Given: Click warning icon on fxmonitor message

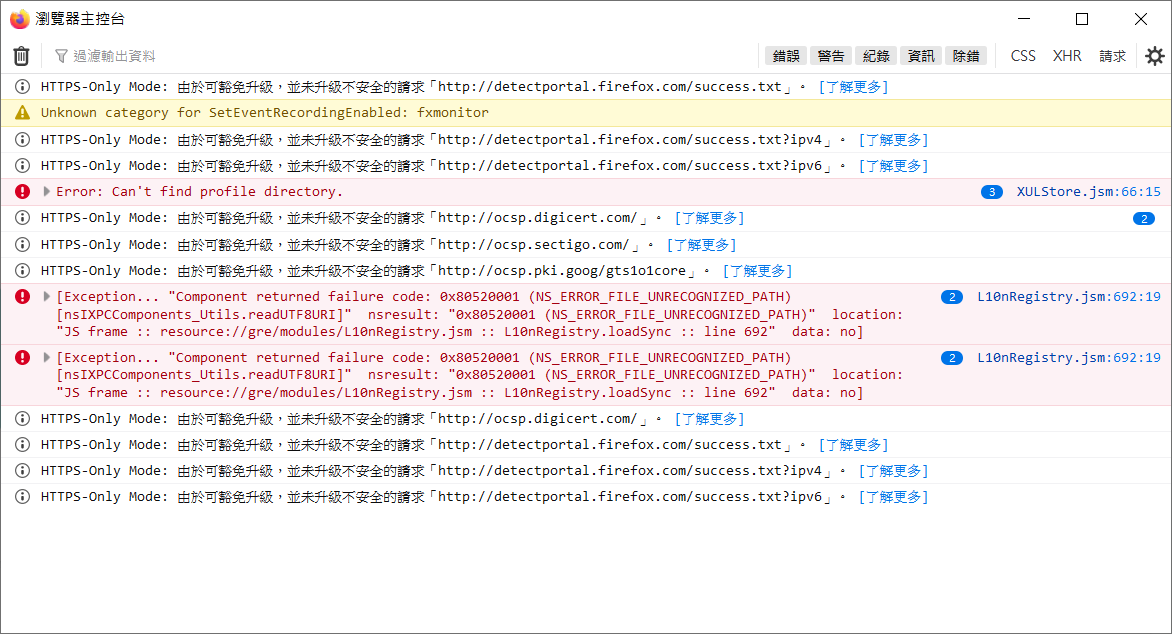Looking at the screenshot, I should pos(22,113).
